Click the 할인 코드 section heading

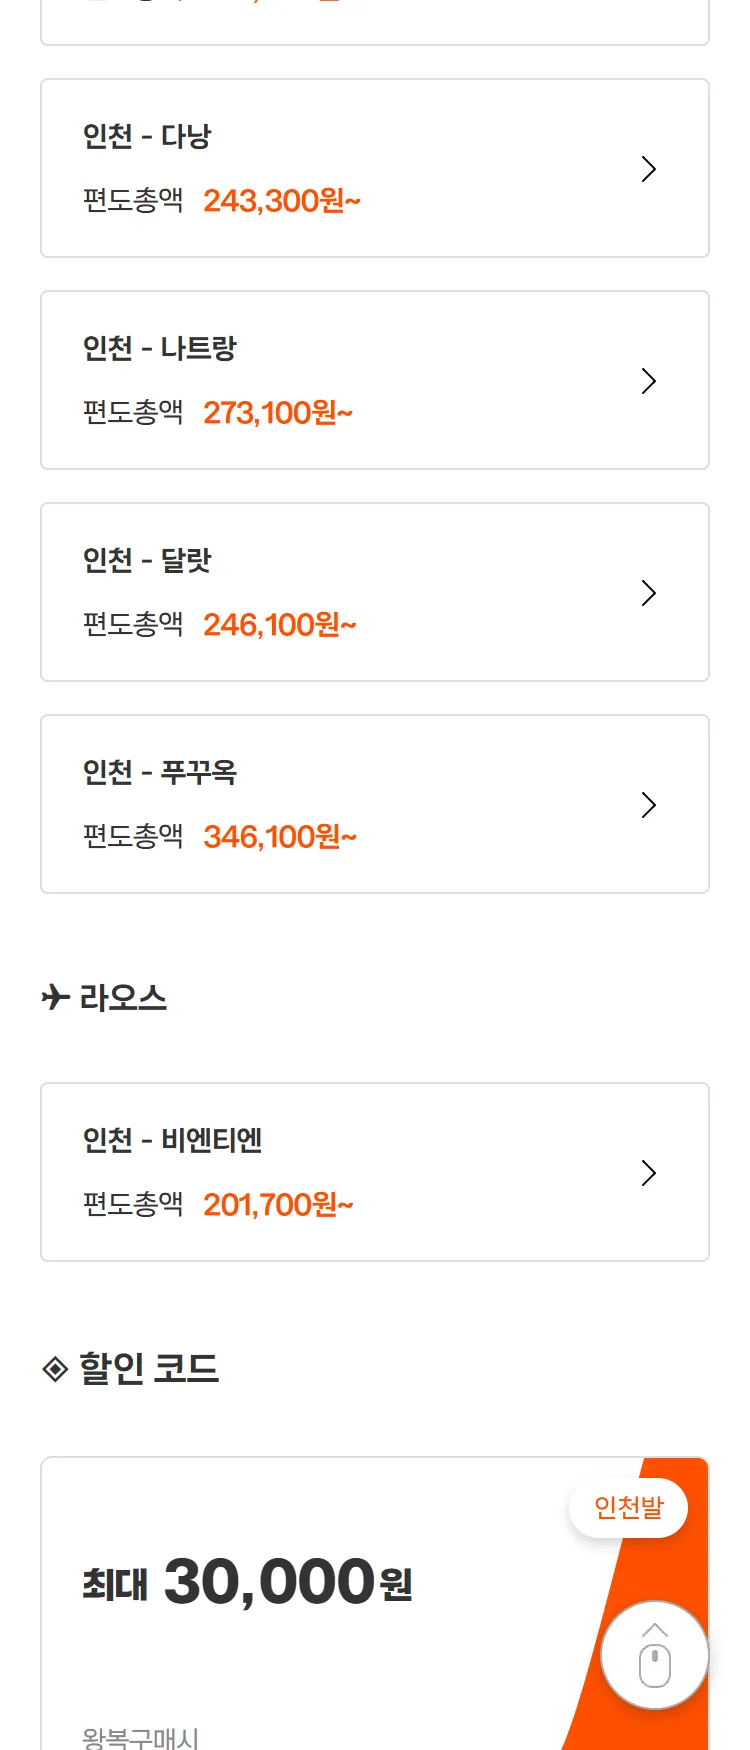149,1368
